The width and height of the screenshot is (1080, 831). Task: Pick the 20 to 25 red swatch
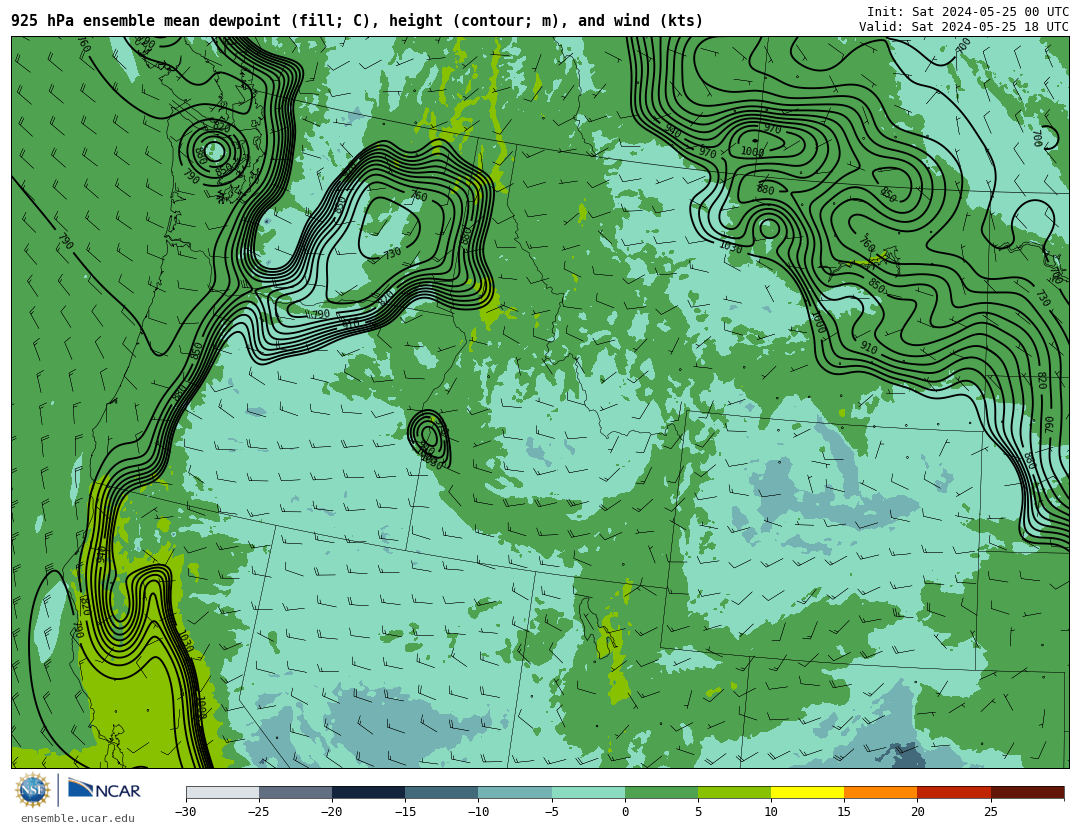(x=954, y=792)
